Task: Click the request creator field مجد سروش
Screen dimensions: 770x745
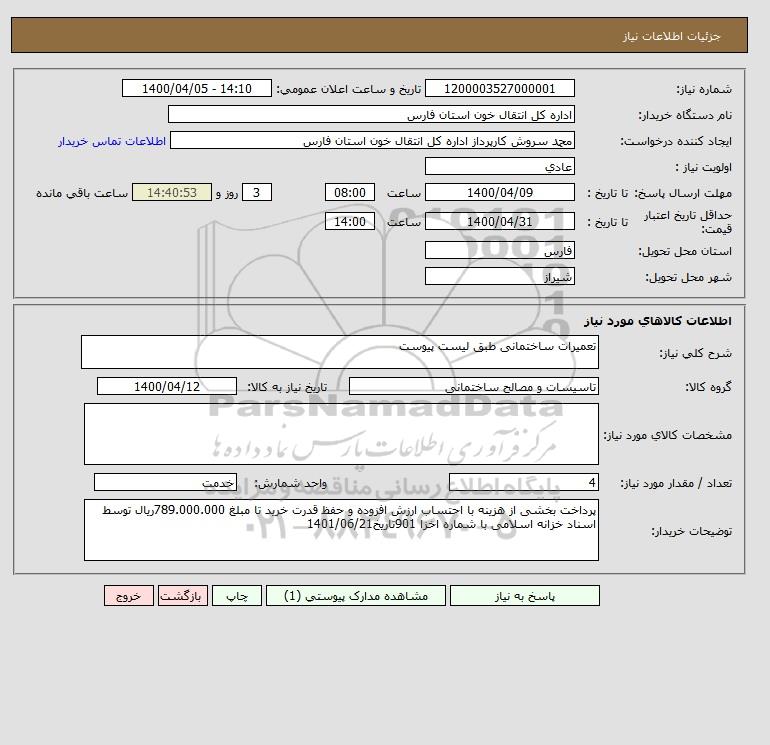Action: pos(372,140)
